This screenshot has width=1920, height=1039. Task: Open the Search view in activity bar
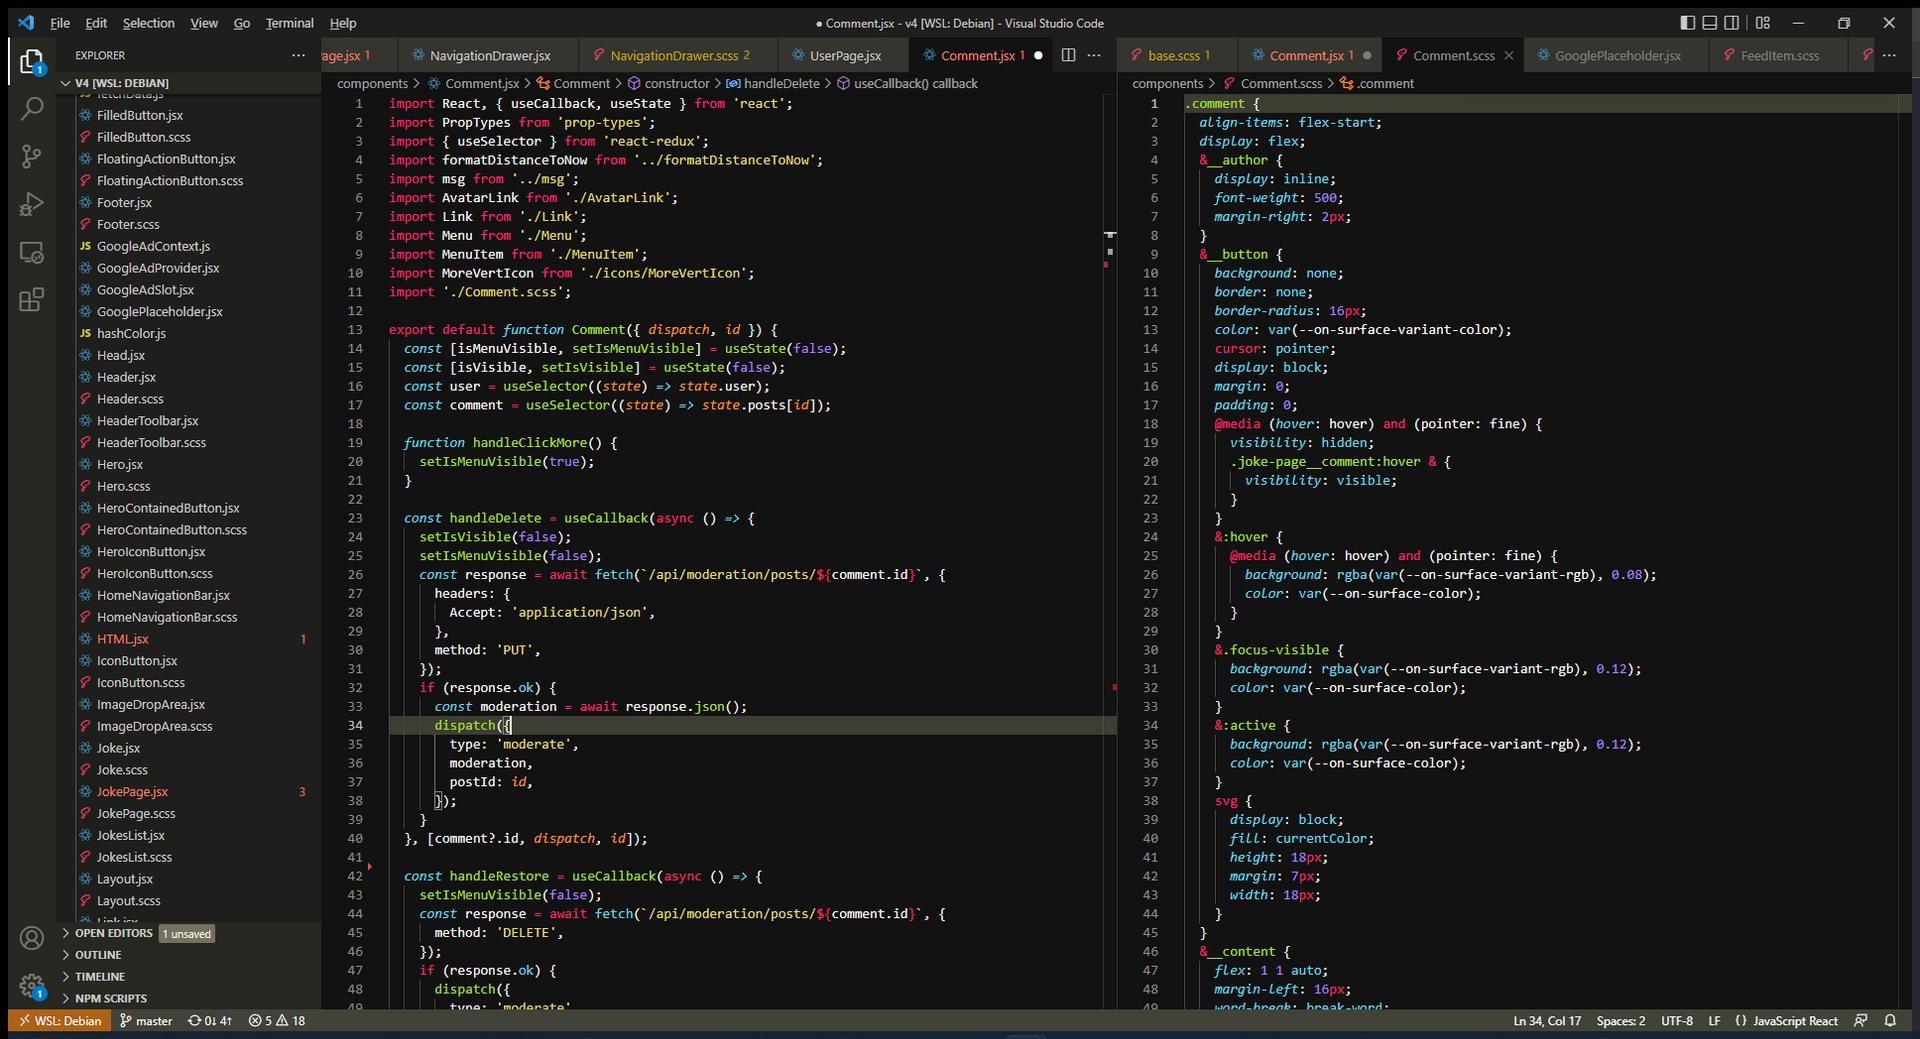click(32, 109)
